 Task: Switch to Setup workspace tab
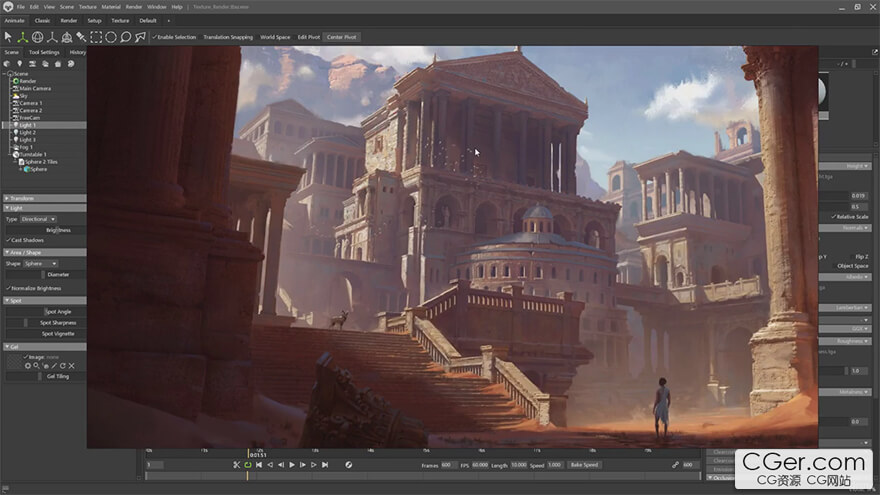tap(94, 21)
